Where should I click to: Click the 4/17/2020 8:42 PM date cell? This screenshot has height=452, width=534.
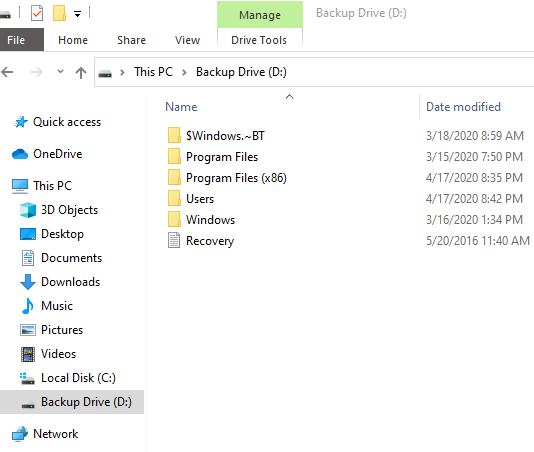click(x=474, y=199)
